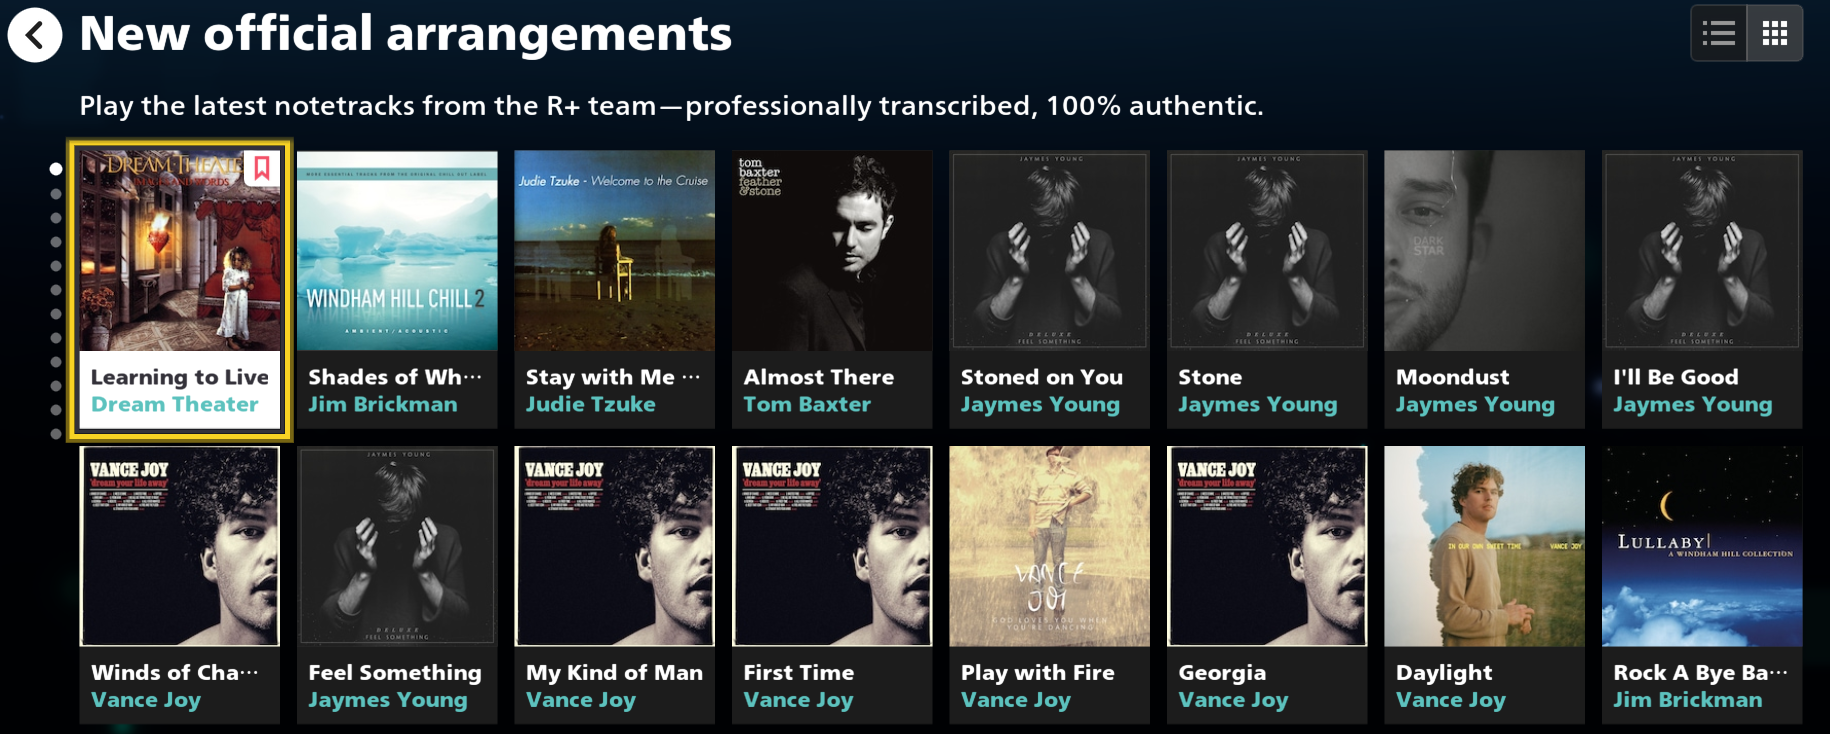The height and width of the screenshot is (734, 1830).
Task: Open Moondust by Jaymes Young
Action: click(x=1485, y=290)
